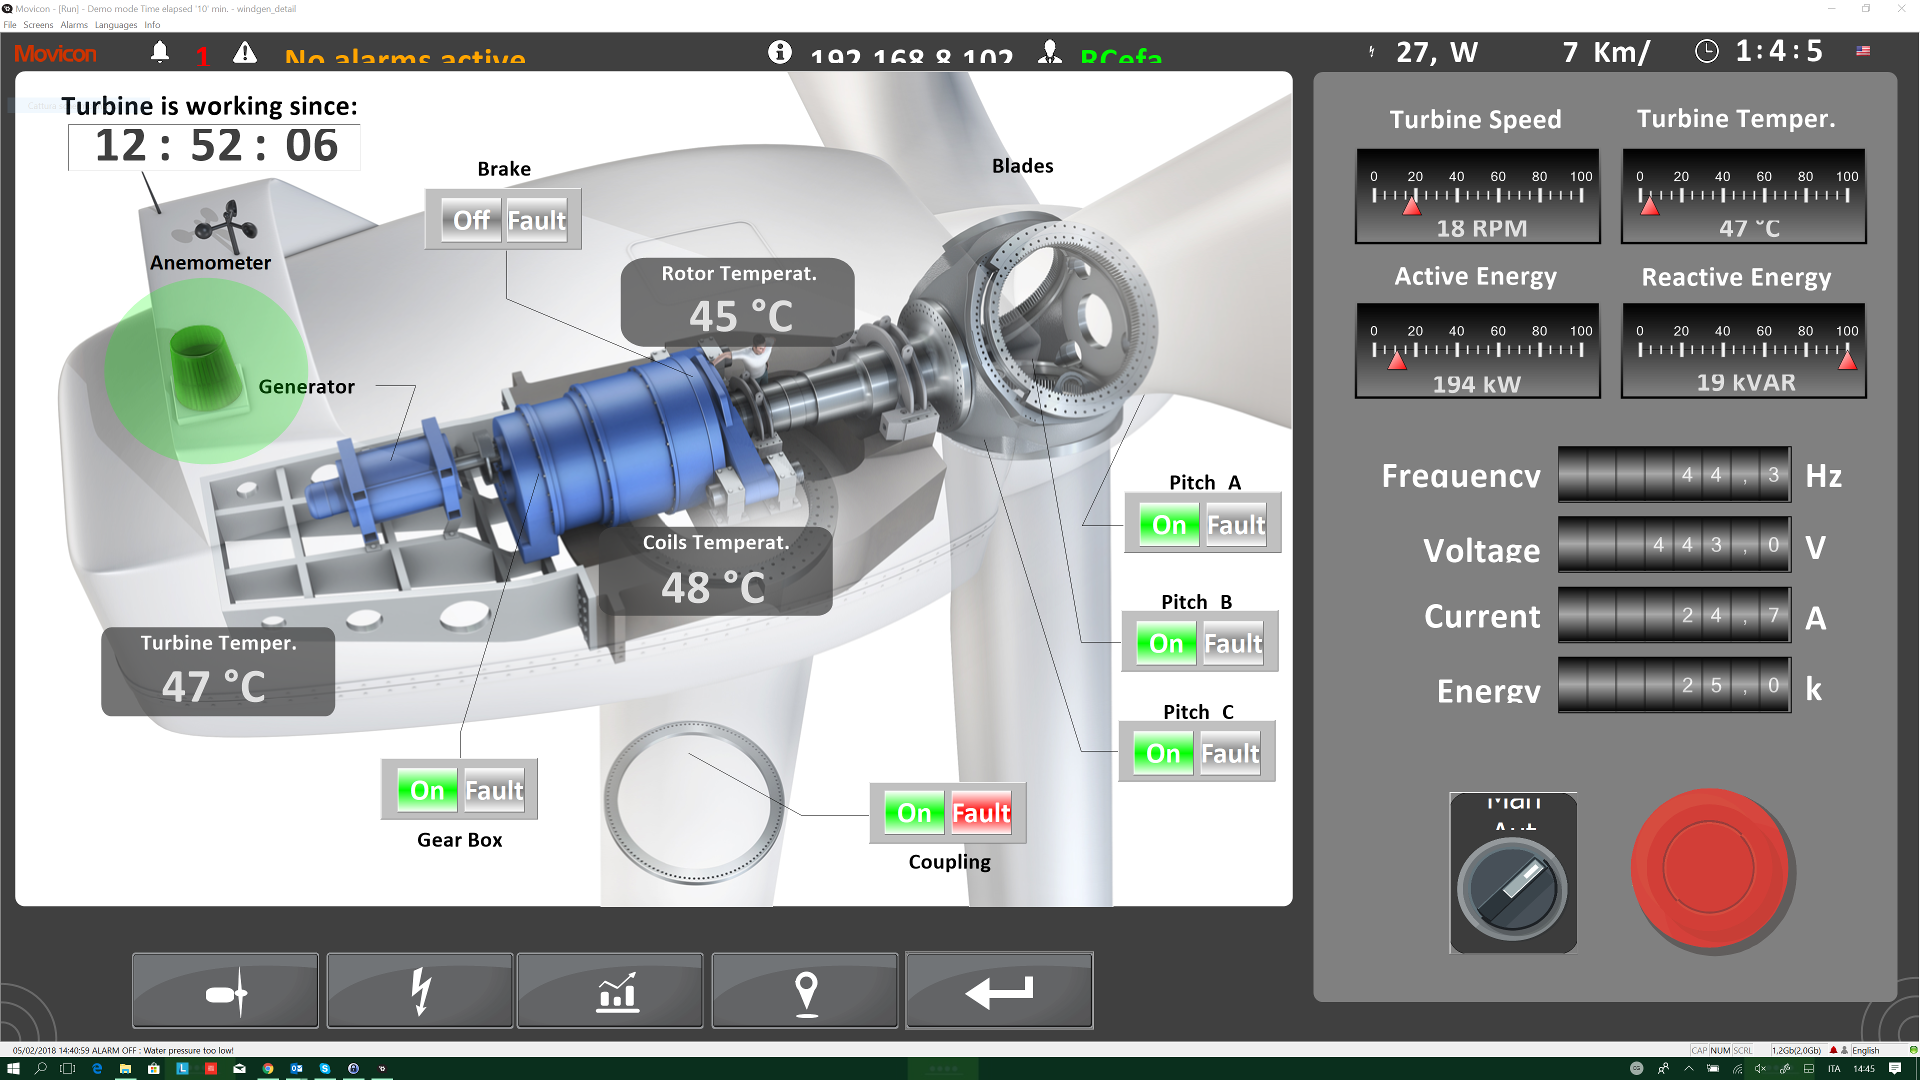The width and height of the screenshot is (1920, 1080).
Task: Turn the Man/Aut rotary selector switch
Action: point(1512,888)
